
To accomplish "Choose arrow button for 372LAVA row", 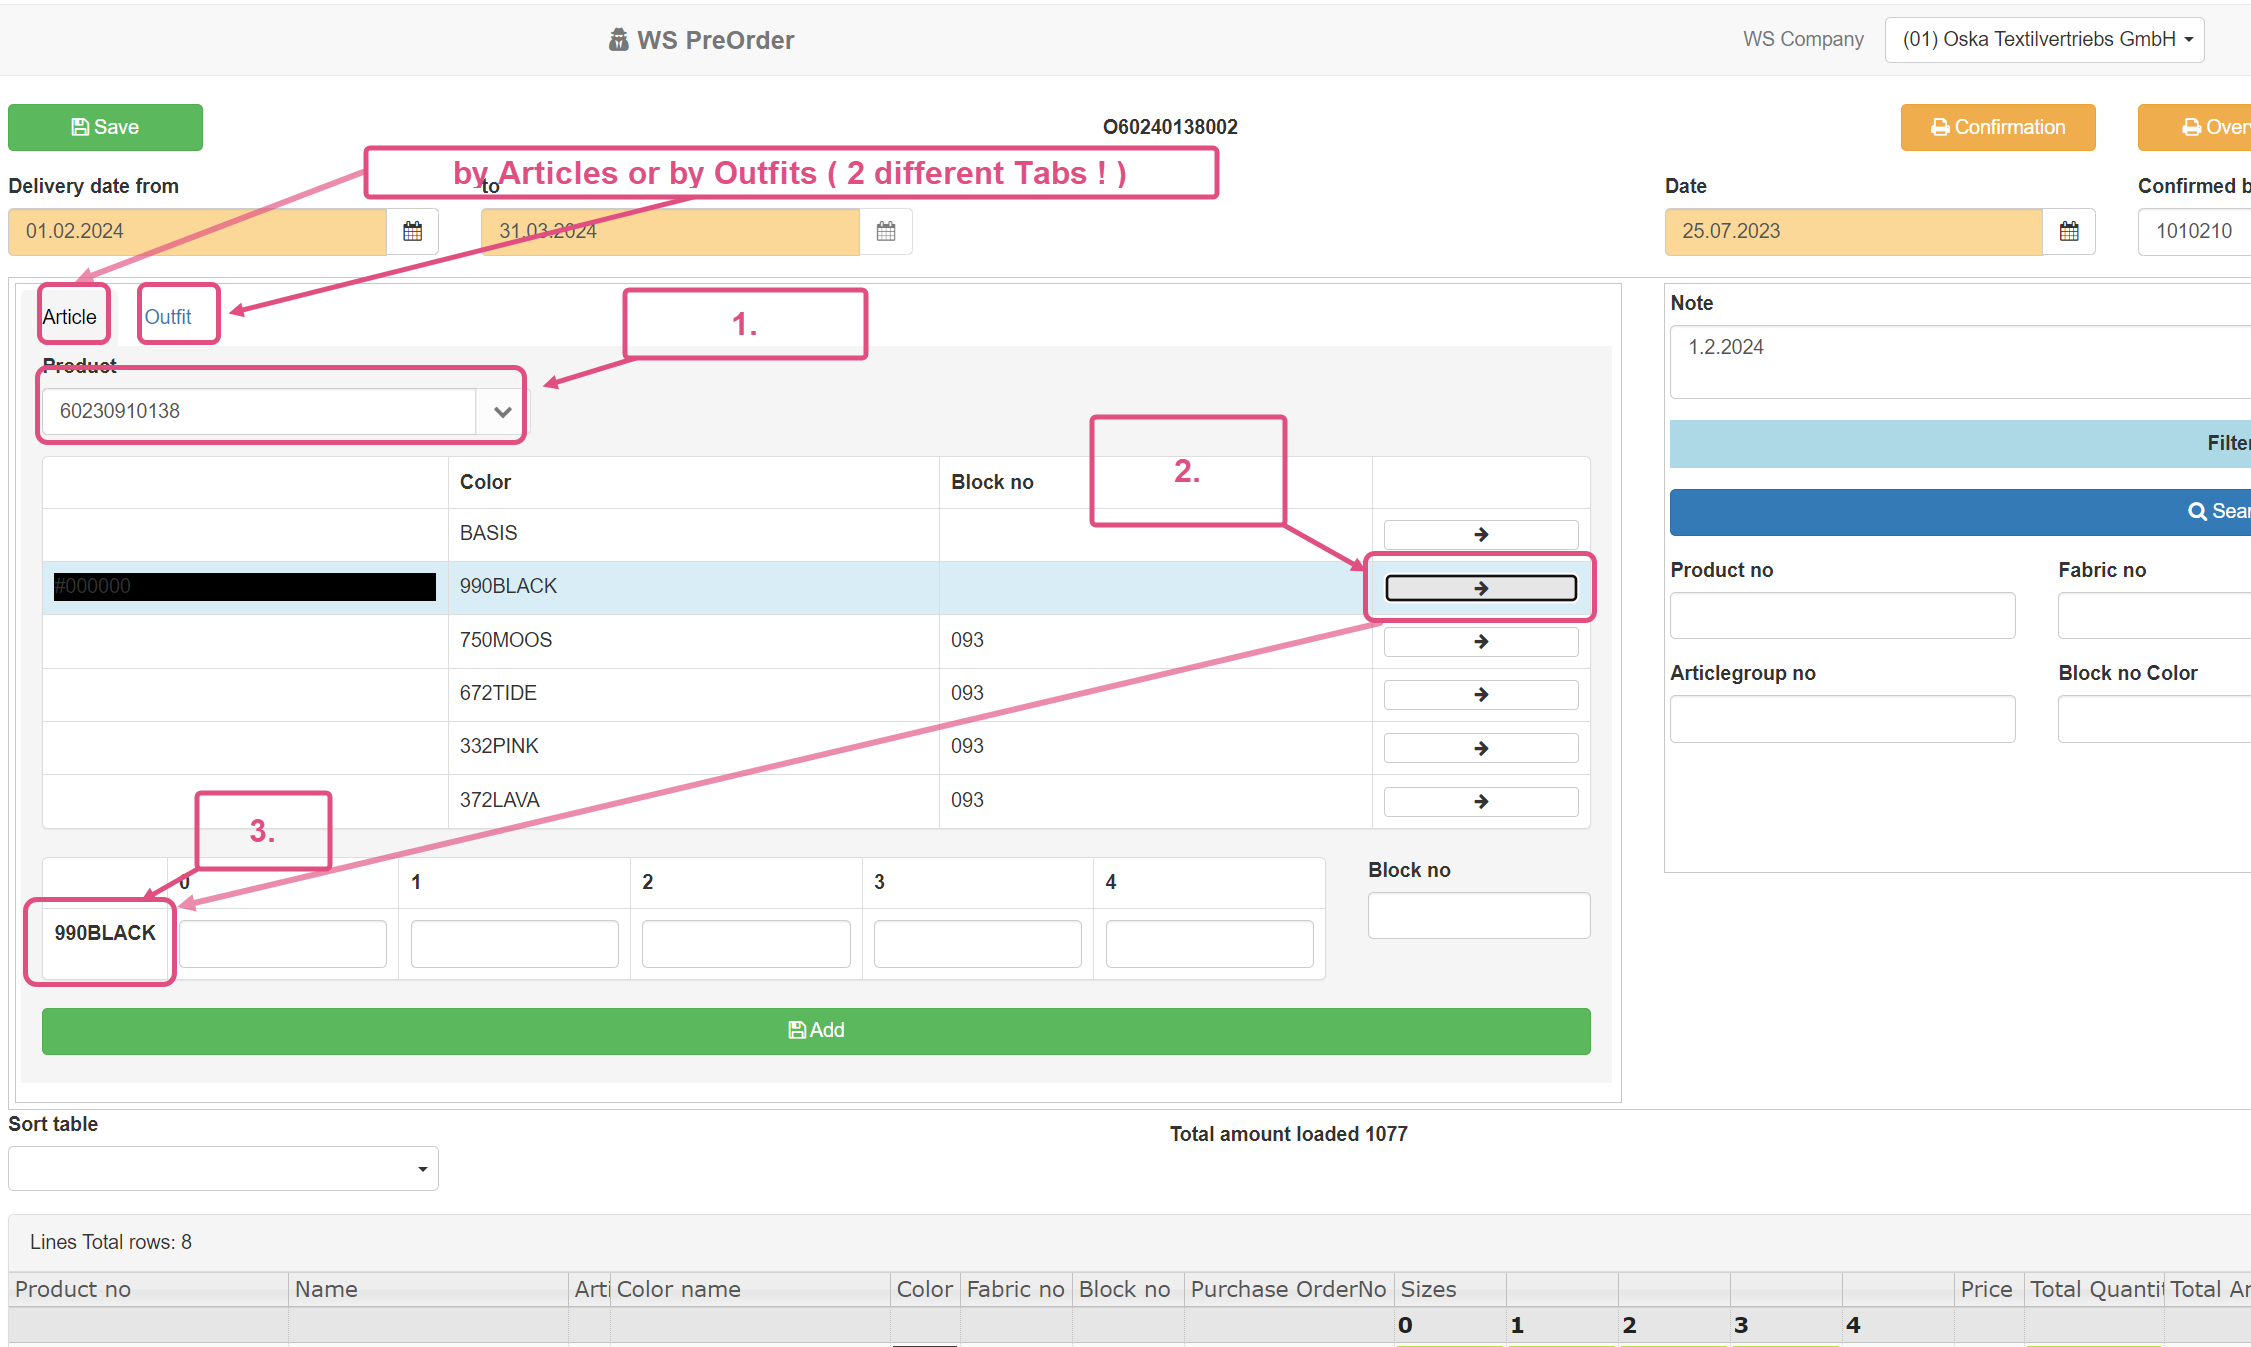I will [x=1480, y=801].
